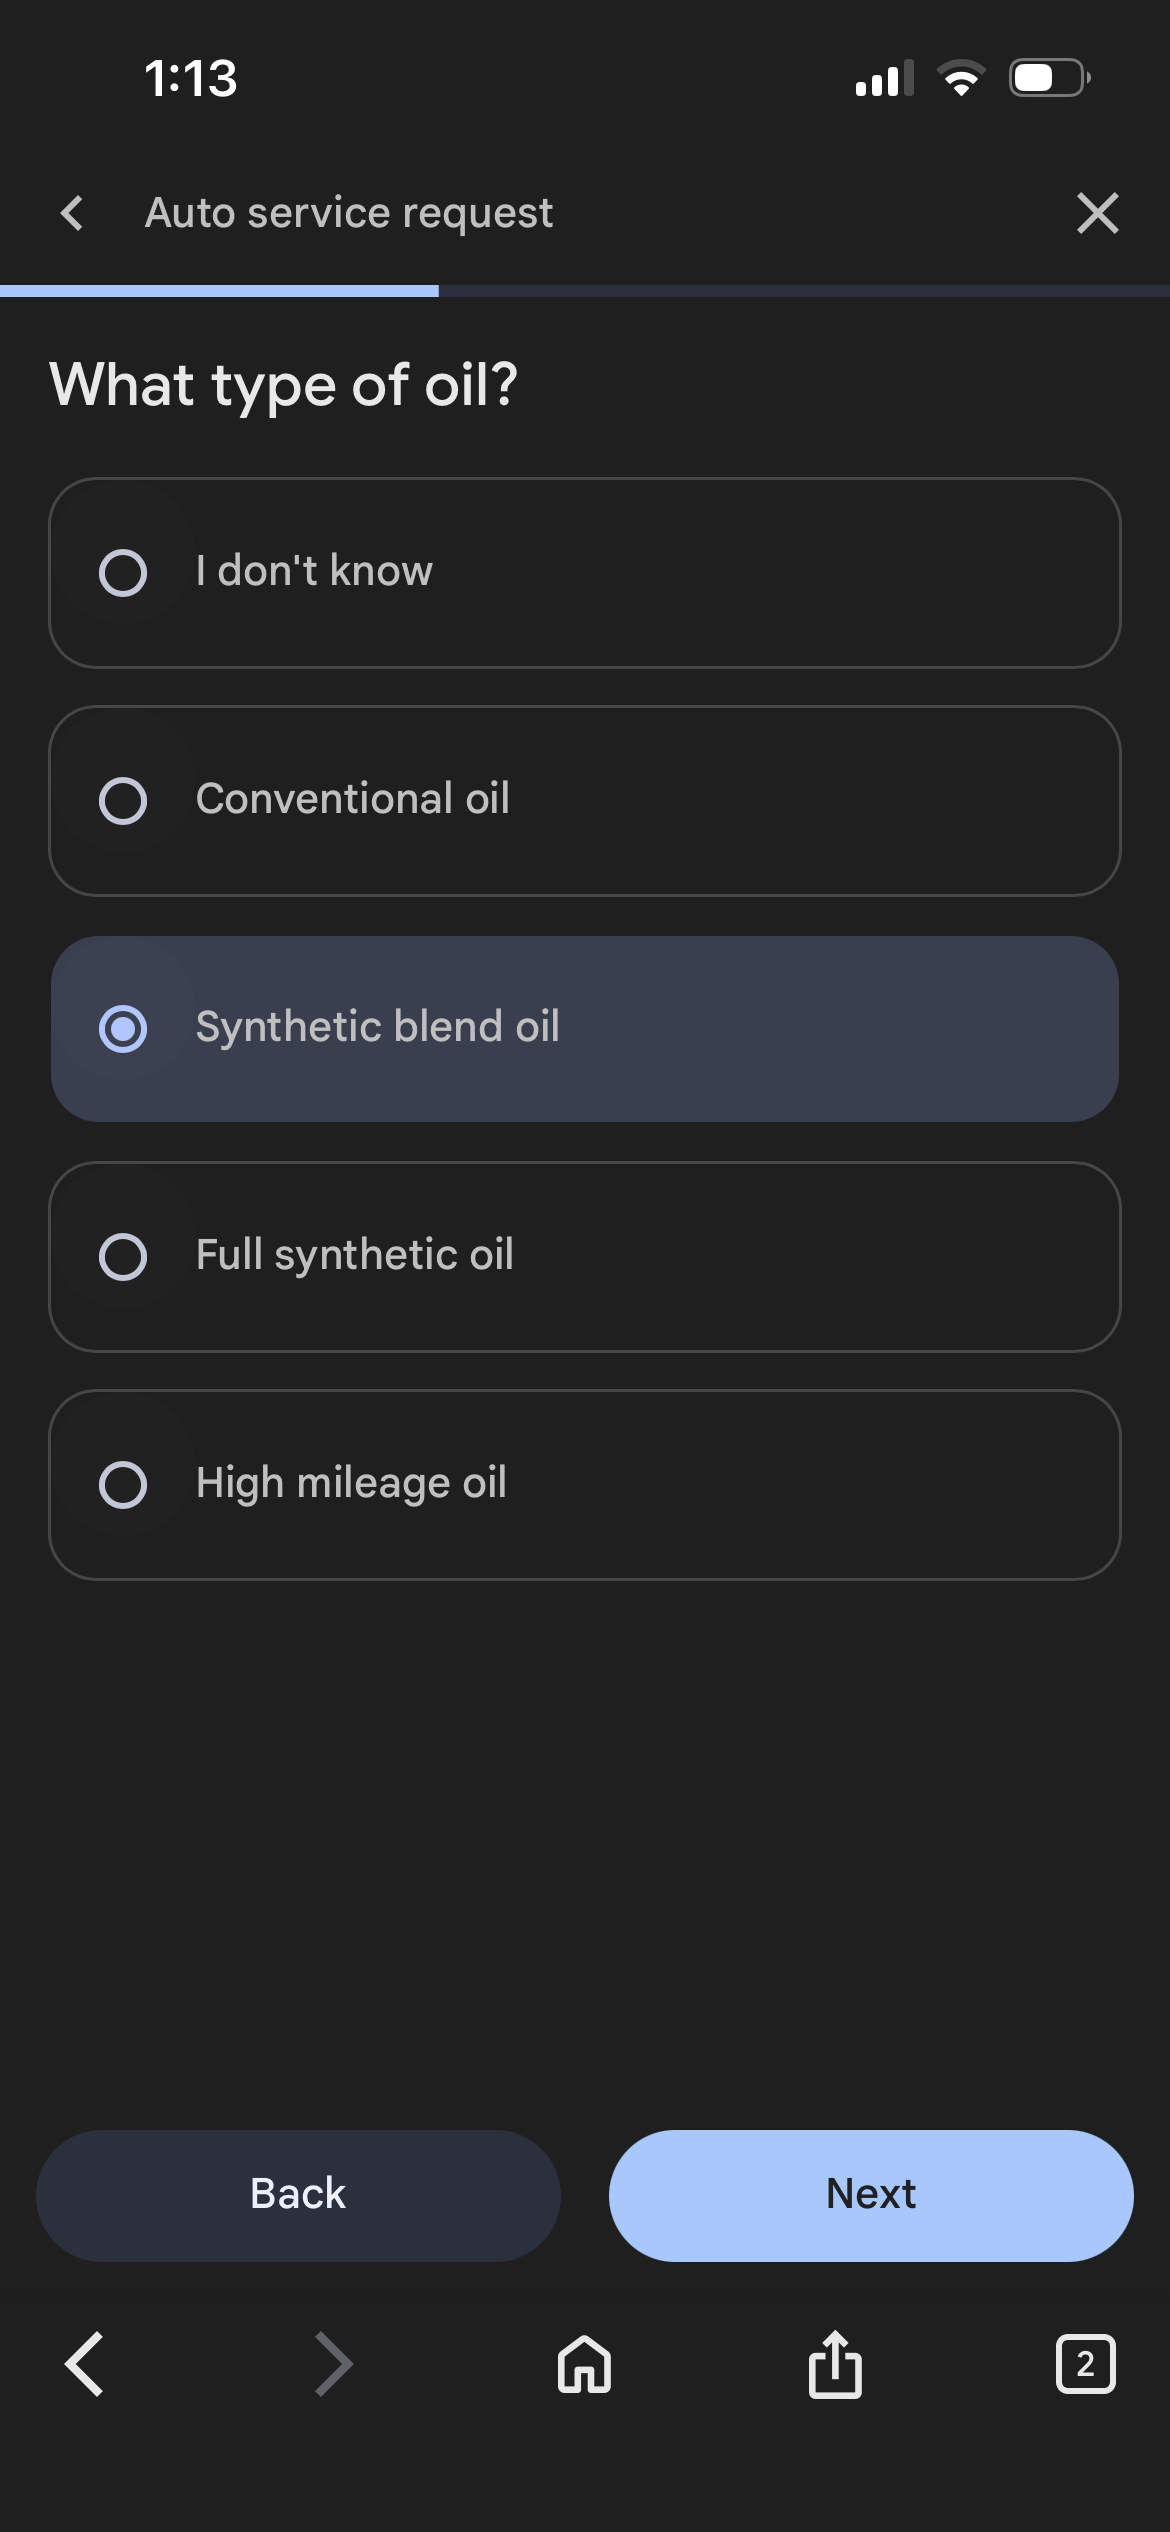Tap the cellular signal bars icon

pyautogui.click(x=884, y=78)
